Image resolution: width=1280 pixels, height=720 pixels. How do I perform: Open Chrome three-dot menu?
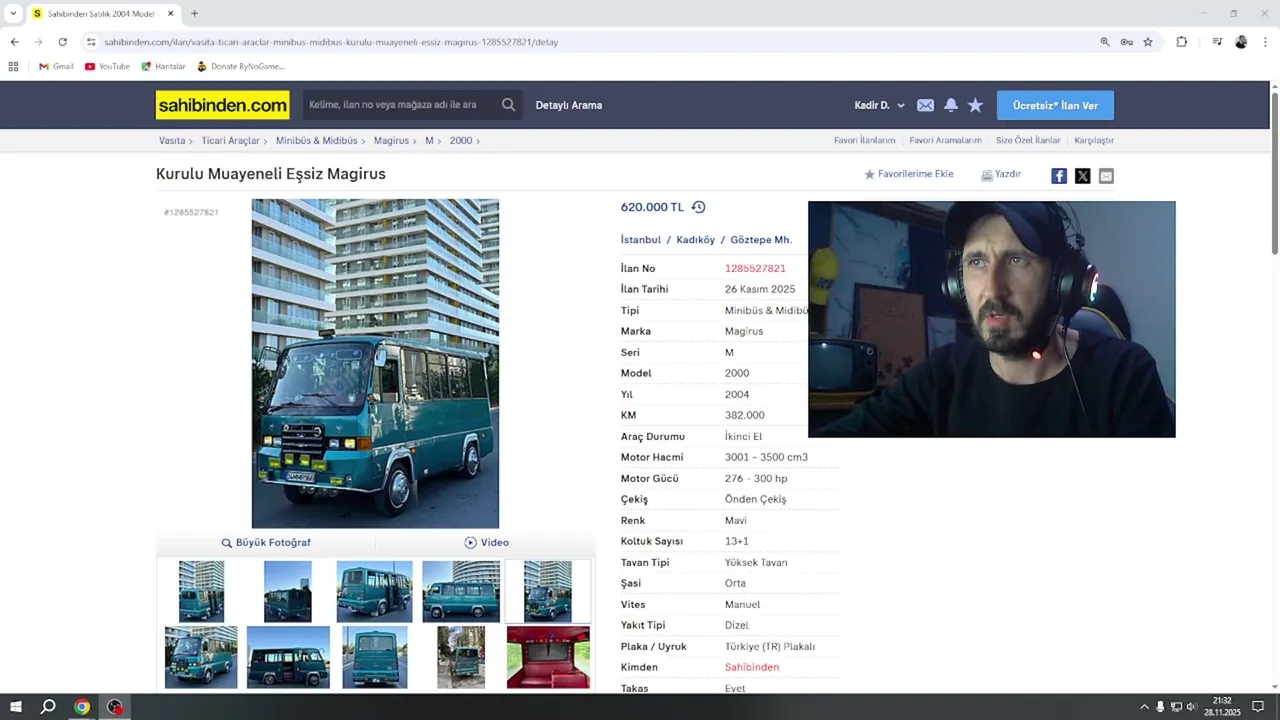1265,42
